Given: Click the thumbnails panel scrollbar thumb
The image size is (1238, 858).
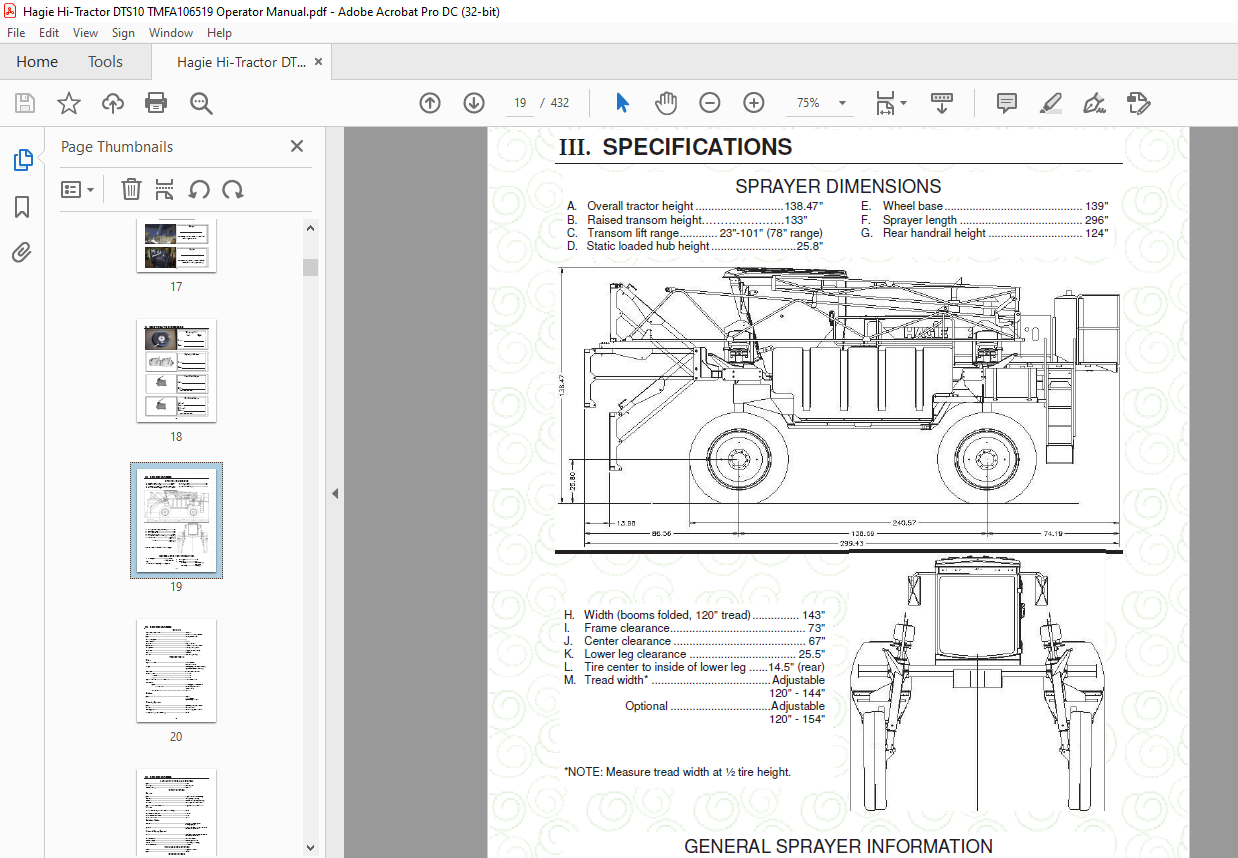Looking at the screenshot, I should pyautogui.click(x=310, y=266).
